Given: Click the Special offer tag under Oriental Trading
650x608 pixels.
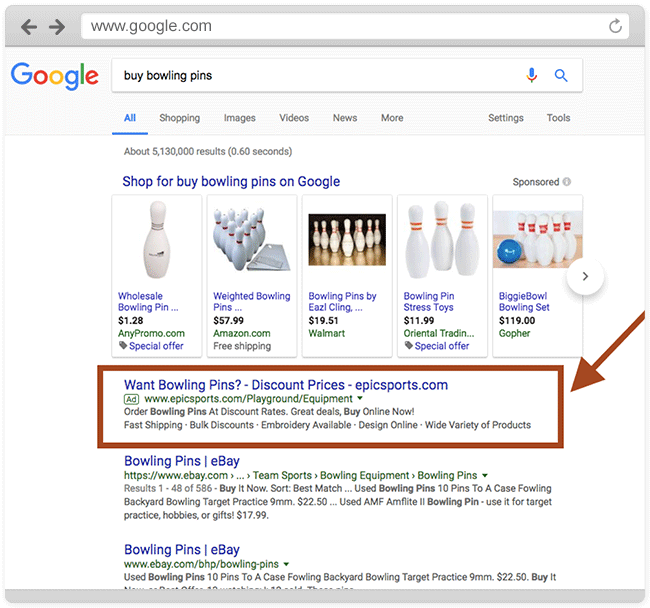Looking at the screenshot, I should pos(437,346).
